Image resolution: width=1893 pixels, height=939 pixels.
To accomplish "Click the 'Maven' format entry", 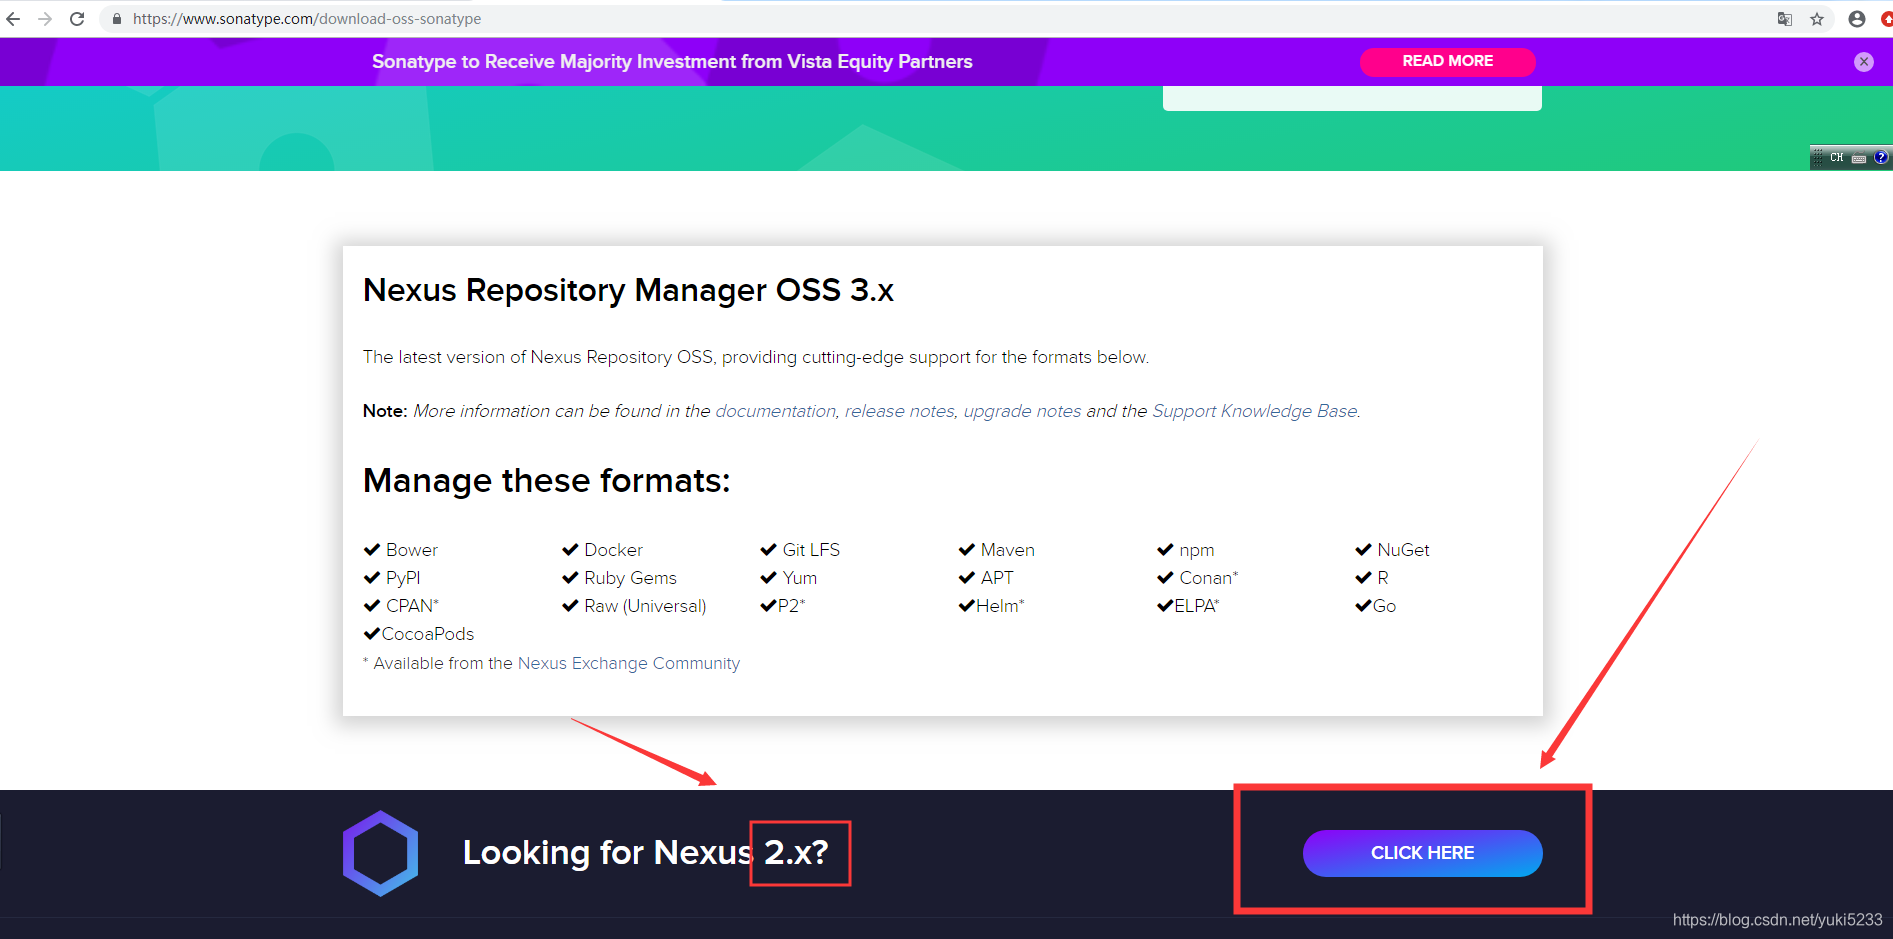I will pos(1008,550).
